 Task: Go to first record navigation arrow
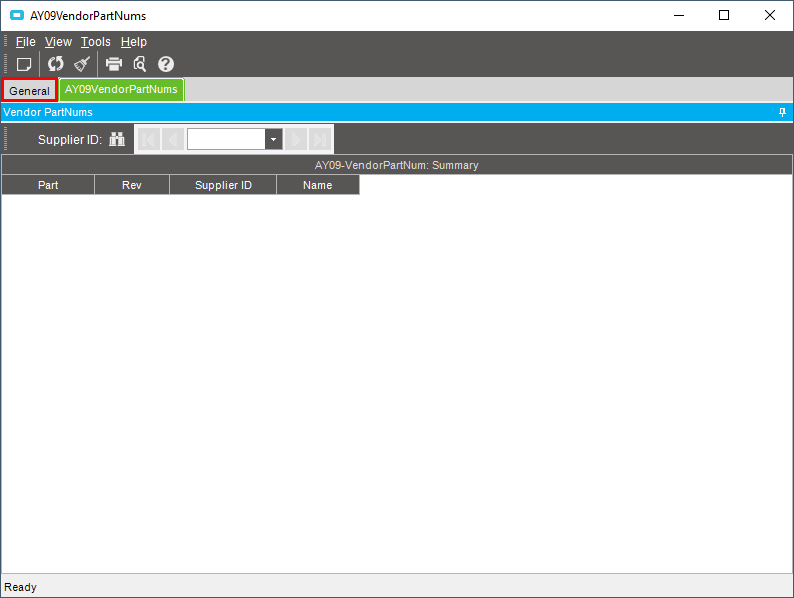(x=149, y=139)
